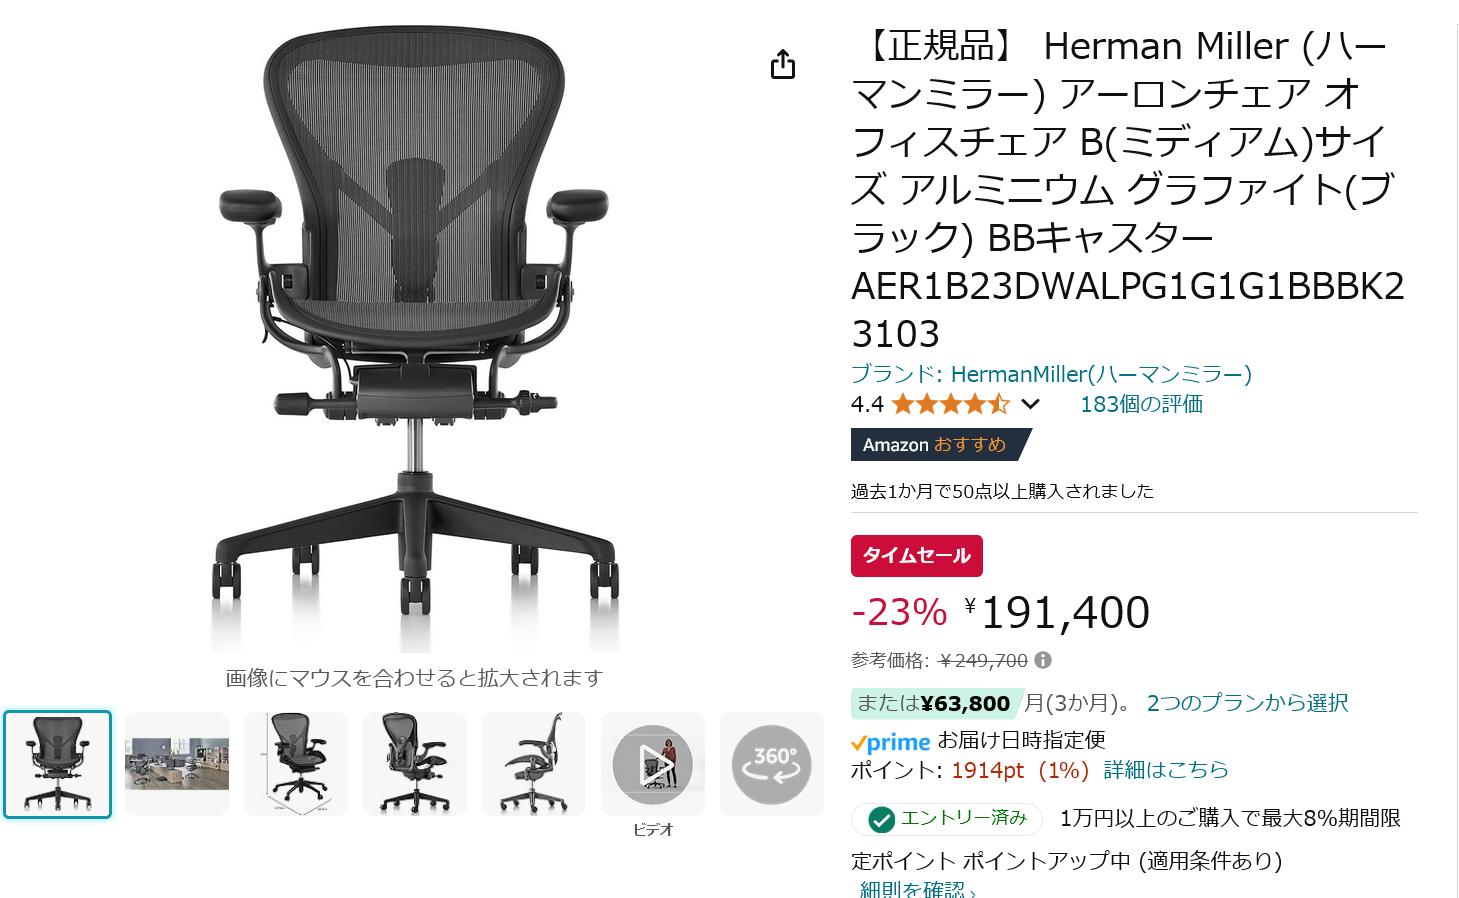Click 2つのプランから選択 link
Screen dimensions: 1459x898
pyautogui.click(x=1247, y=703)
